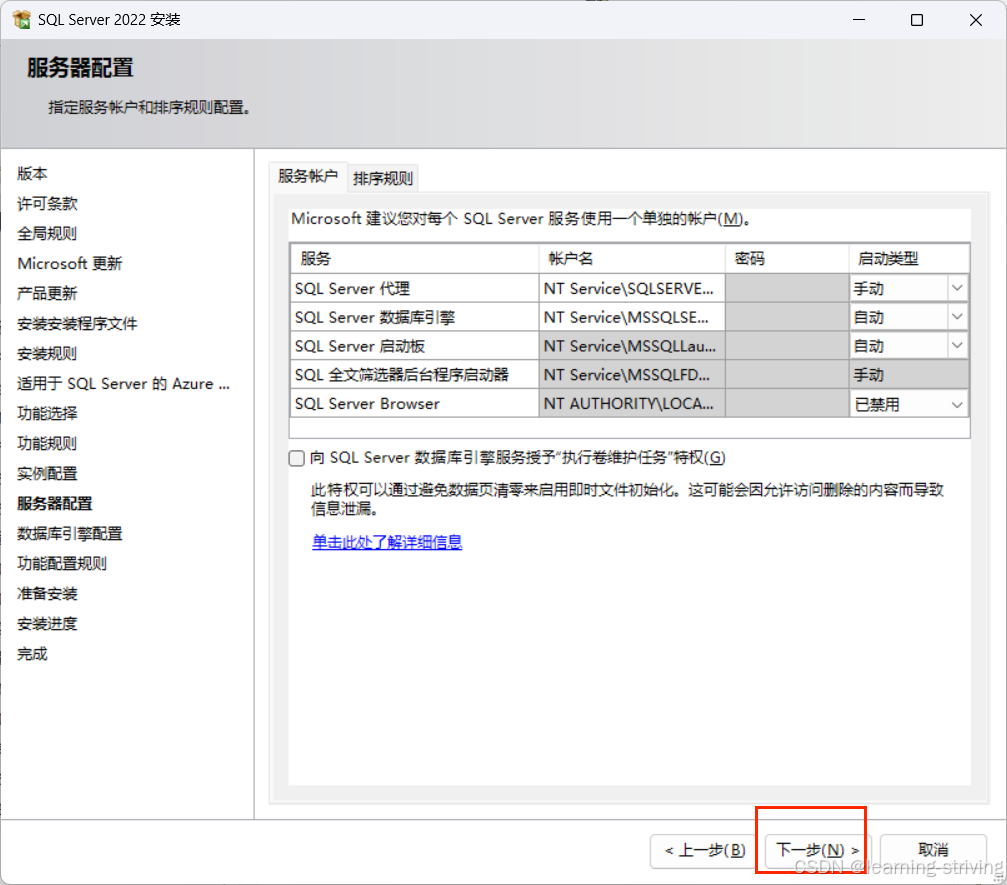This screenshot has width=1007, height=885.
Task: Click 完成 step in the sidebar
Action: coord(32,654)
